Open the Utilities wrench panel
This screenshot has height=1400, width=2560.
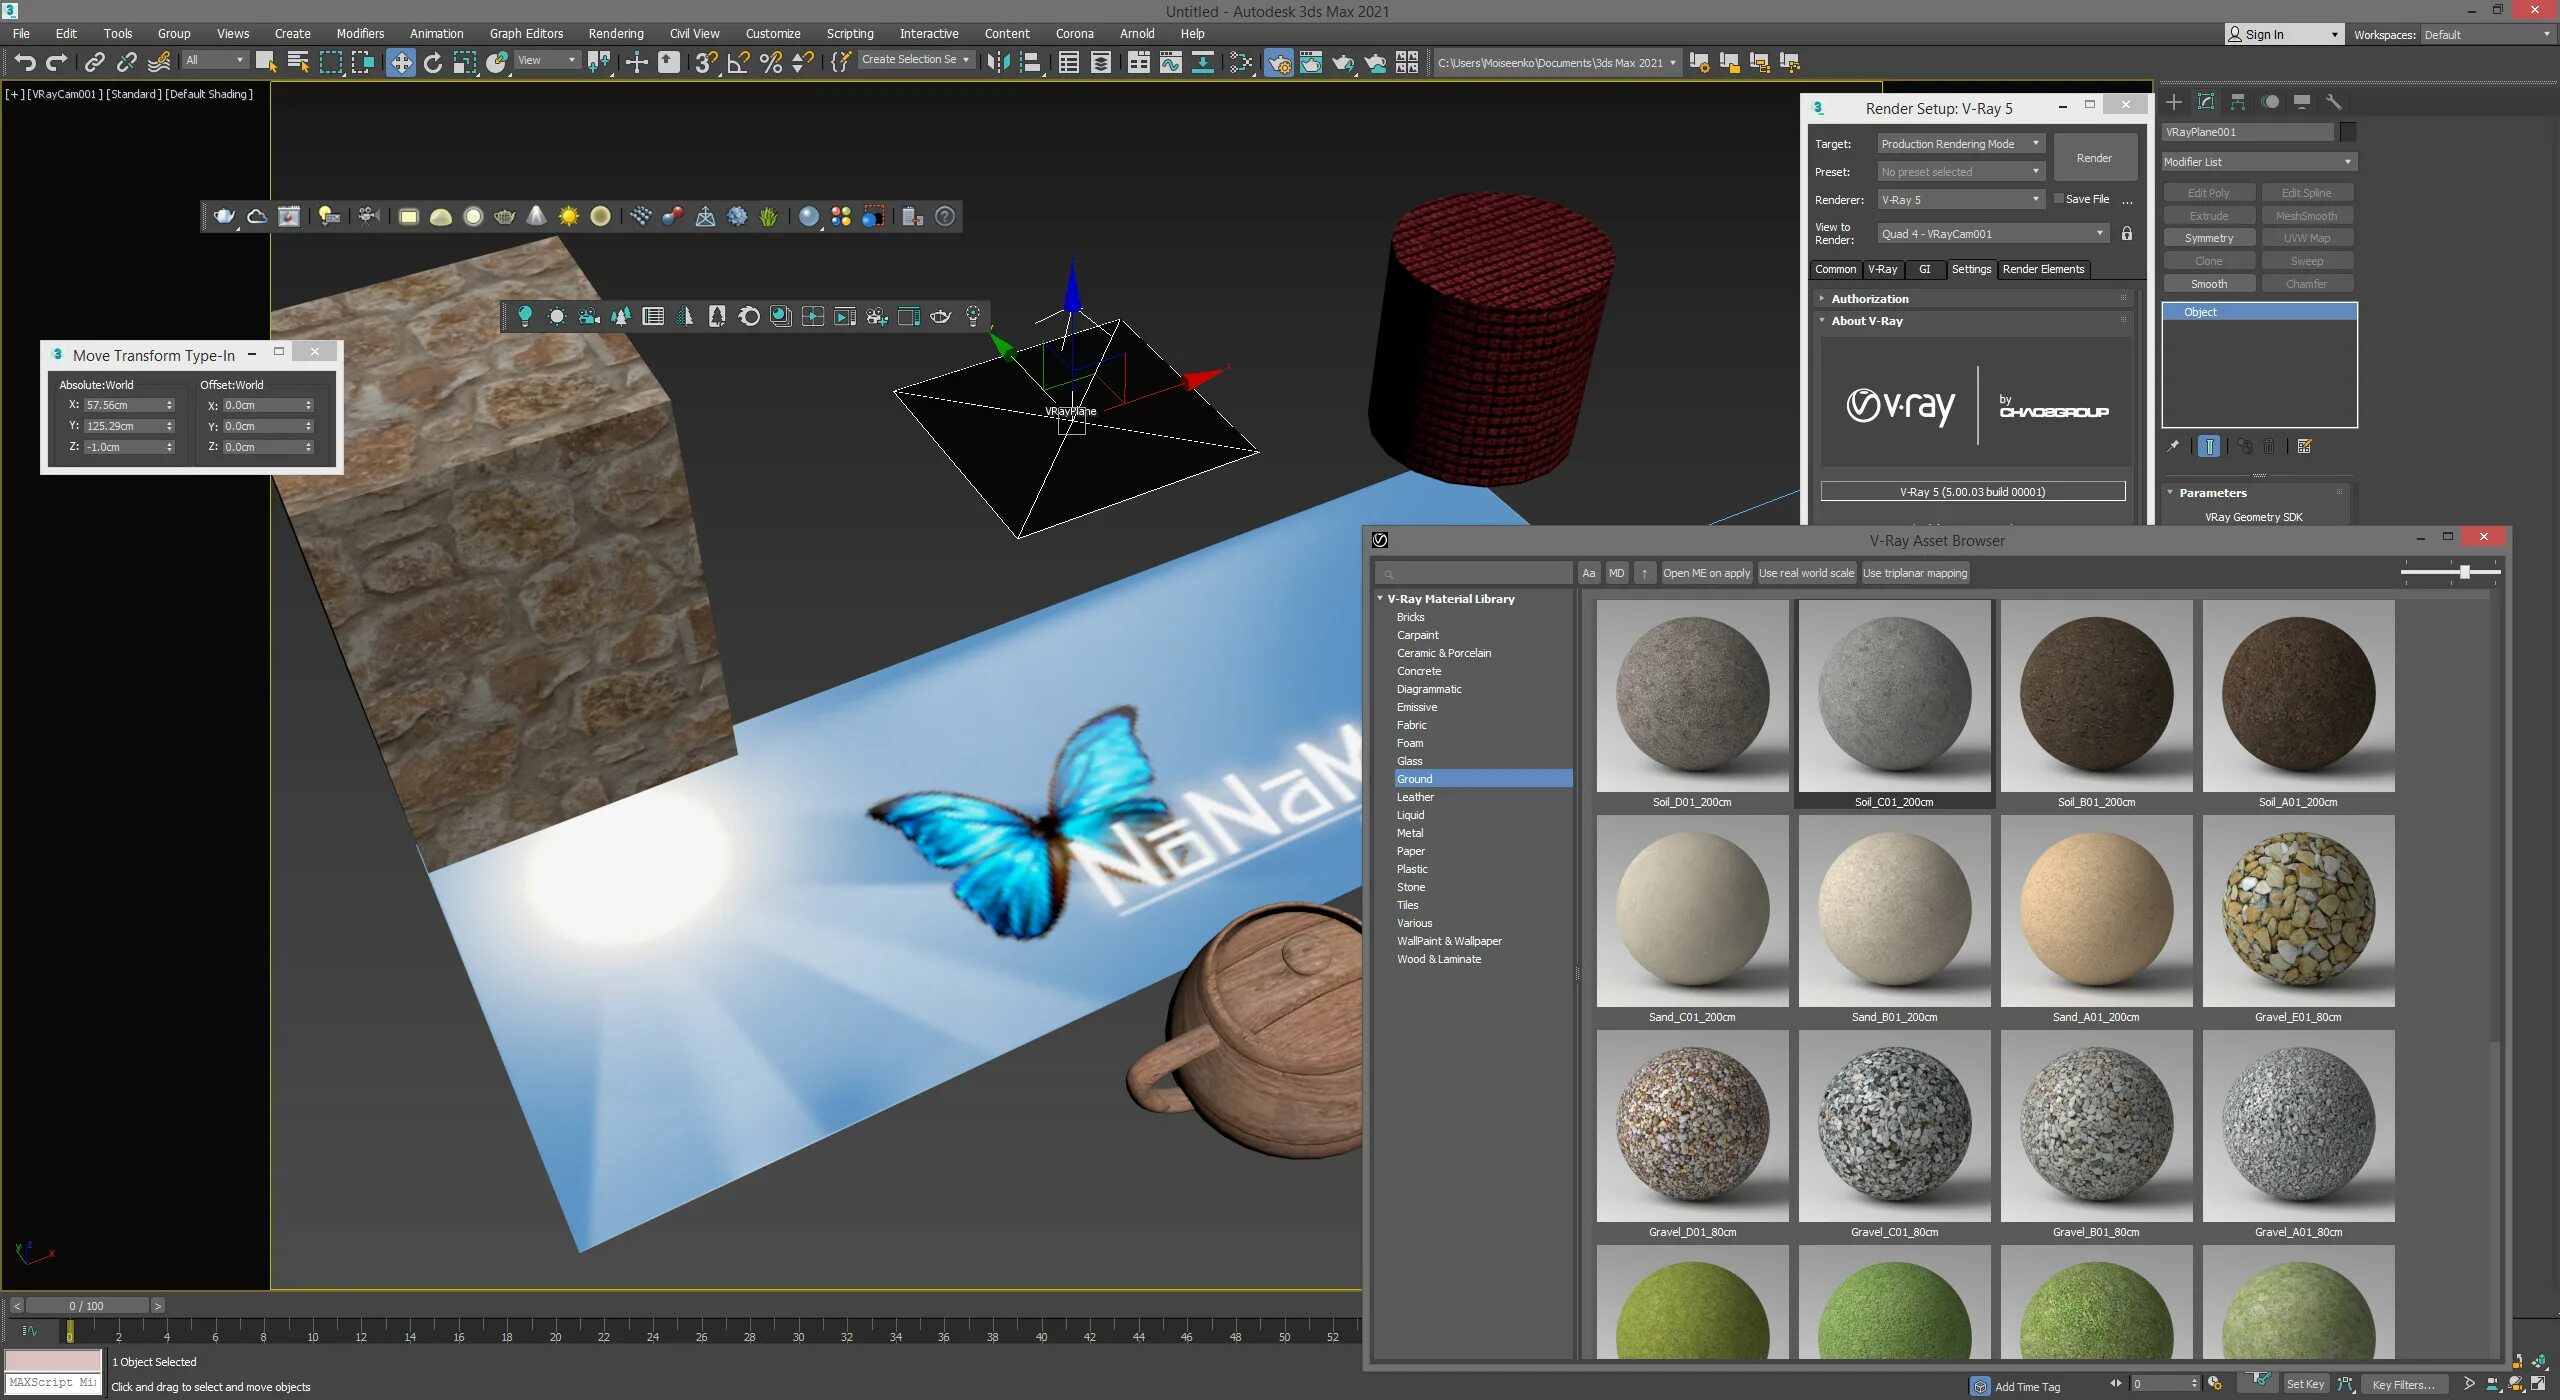(x=2334, y=102)
